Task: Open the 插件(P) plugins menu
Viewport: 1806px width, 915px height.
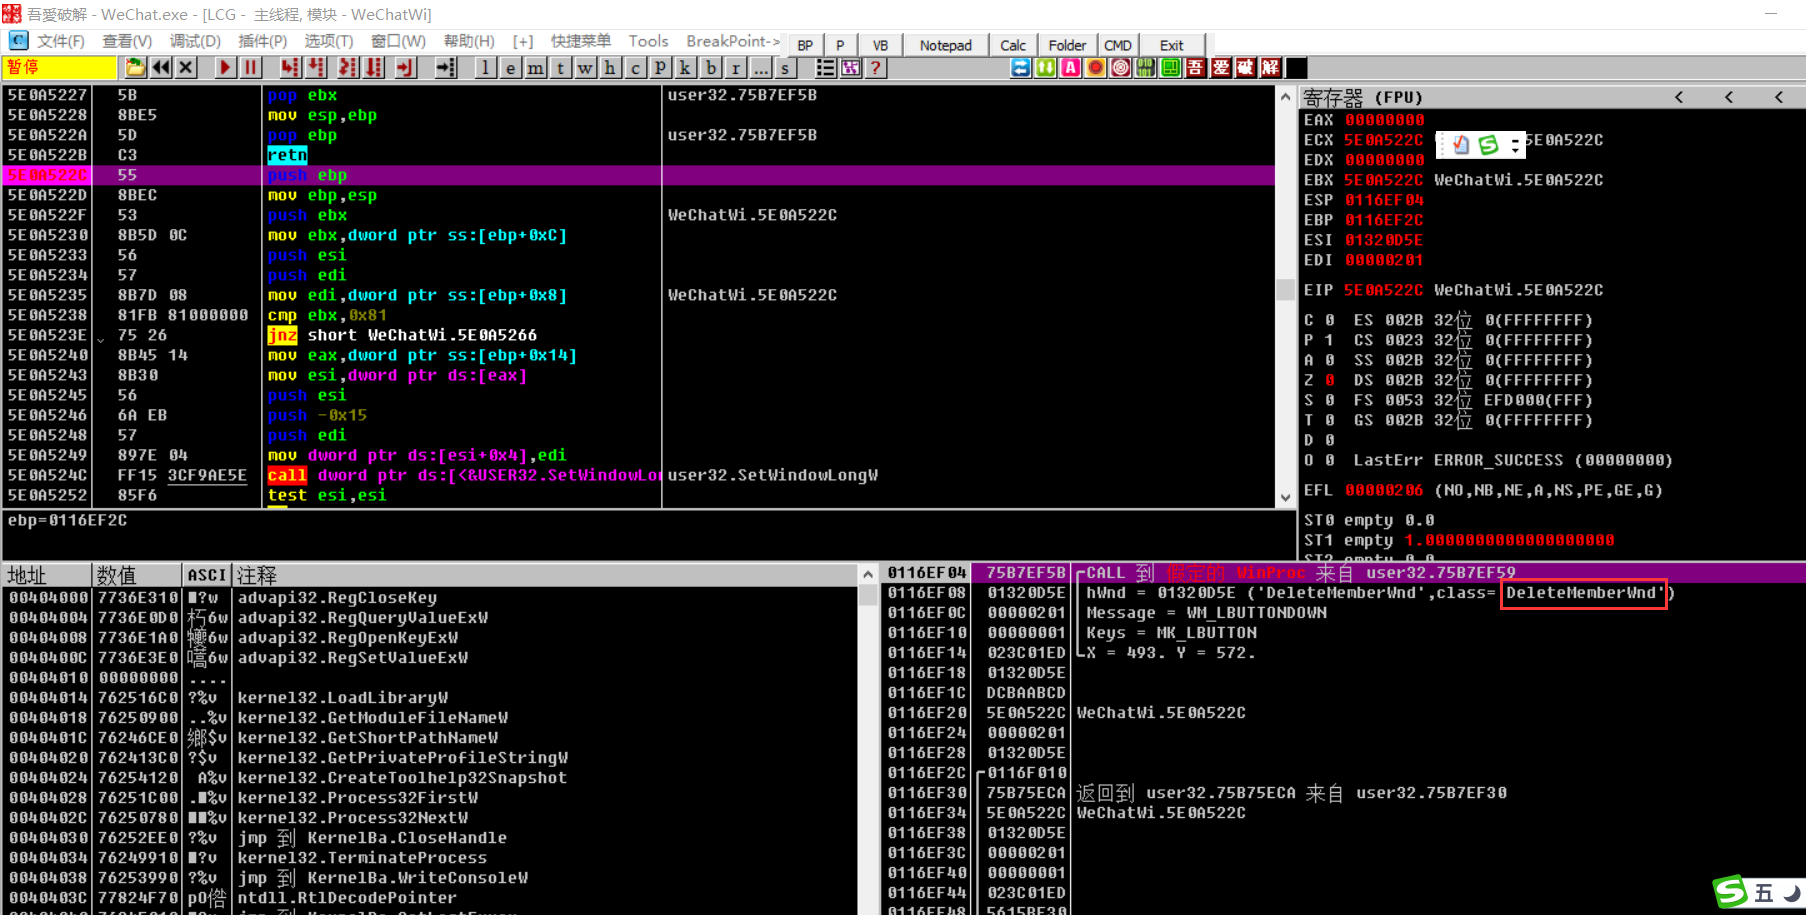Action: click(x=262, y=41)
